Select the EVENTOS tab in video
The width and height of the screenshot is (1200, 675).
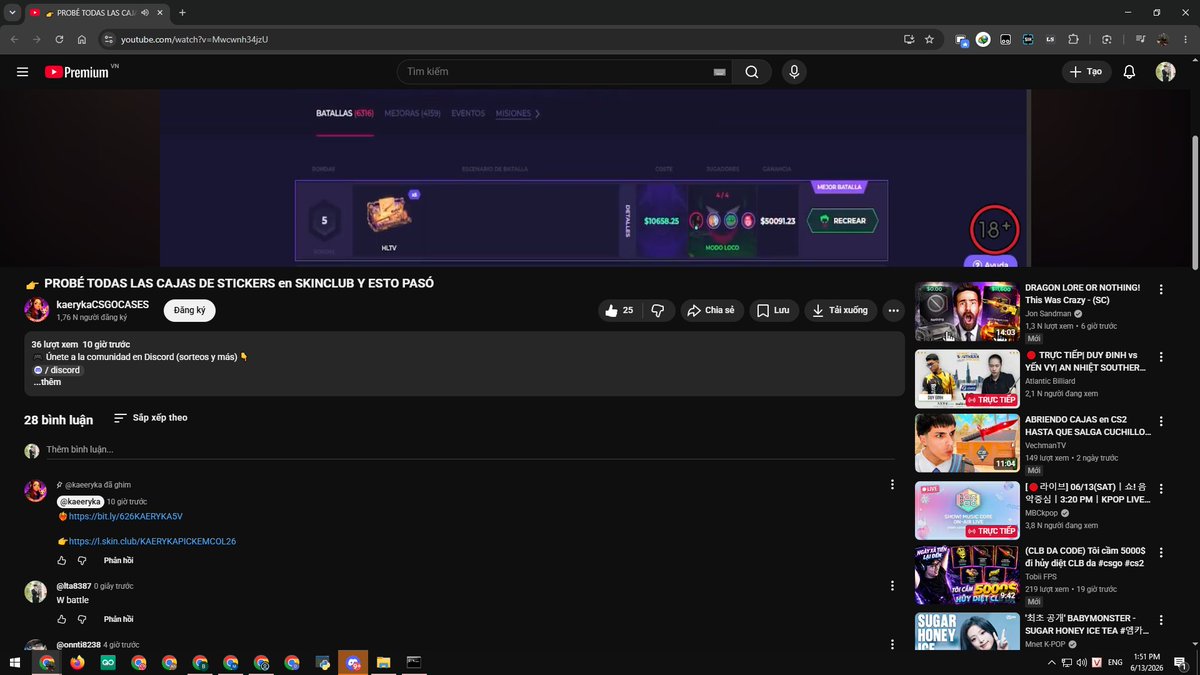[468, 114]
